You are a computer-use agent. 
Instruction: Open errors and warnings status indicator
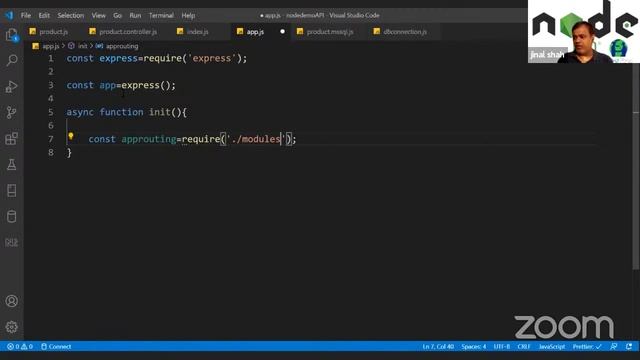20,347
